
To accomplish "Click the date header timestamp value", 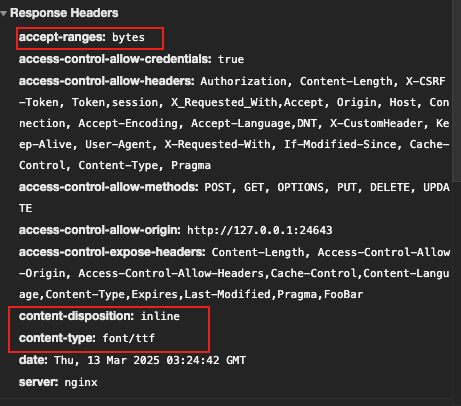I will click(150, 360).
